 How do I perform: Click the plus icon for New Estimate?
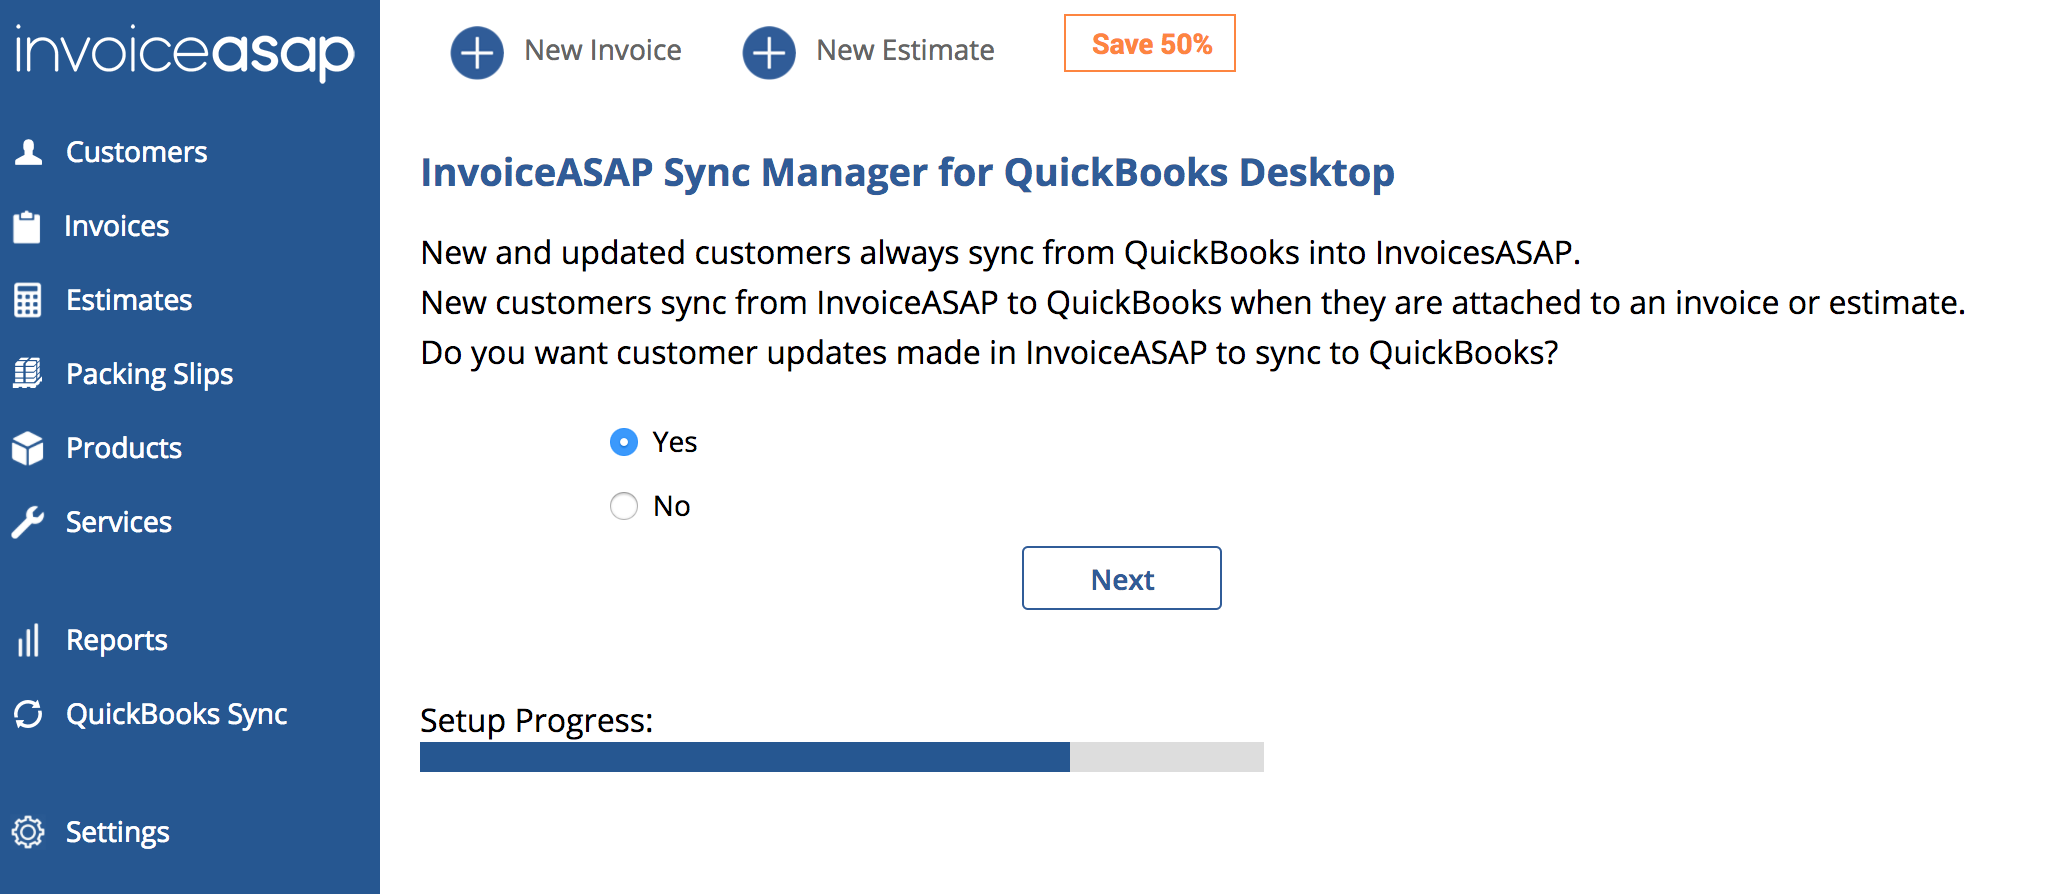(769, 52)
